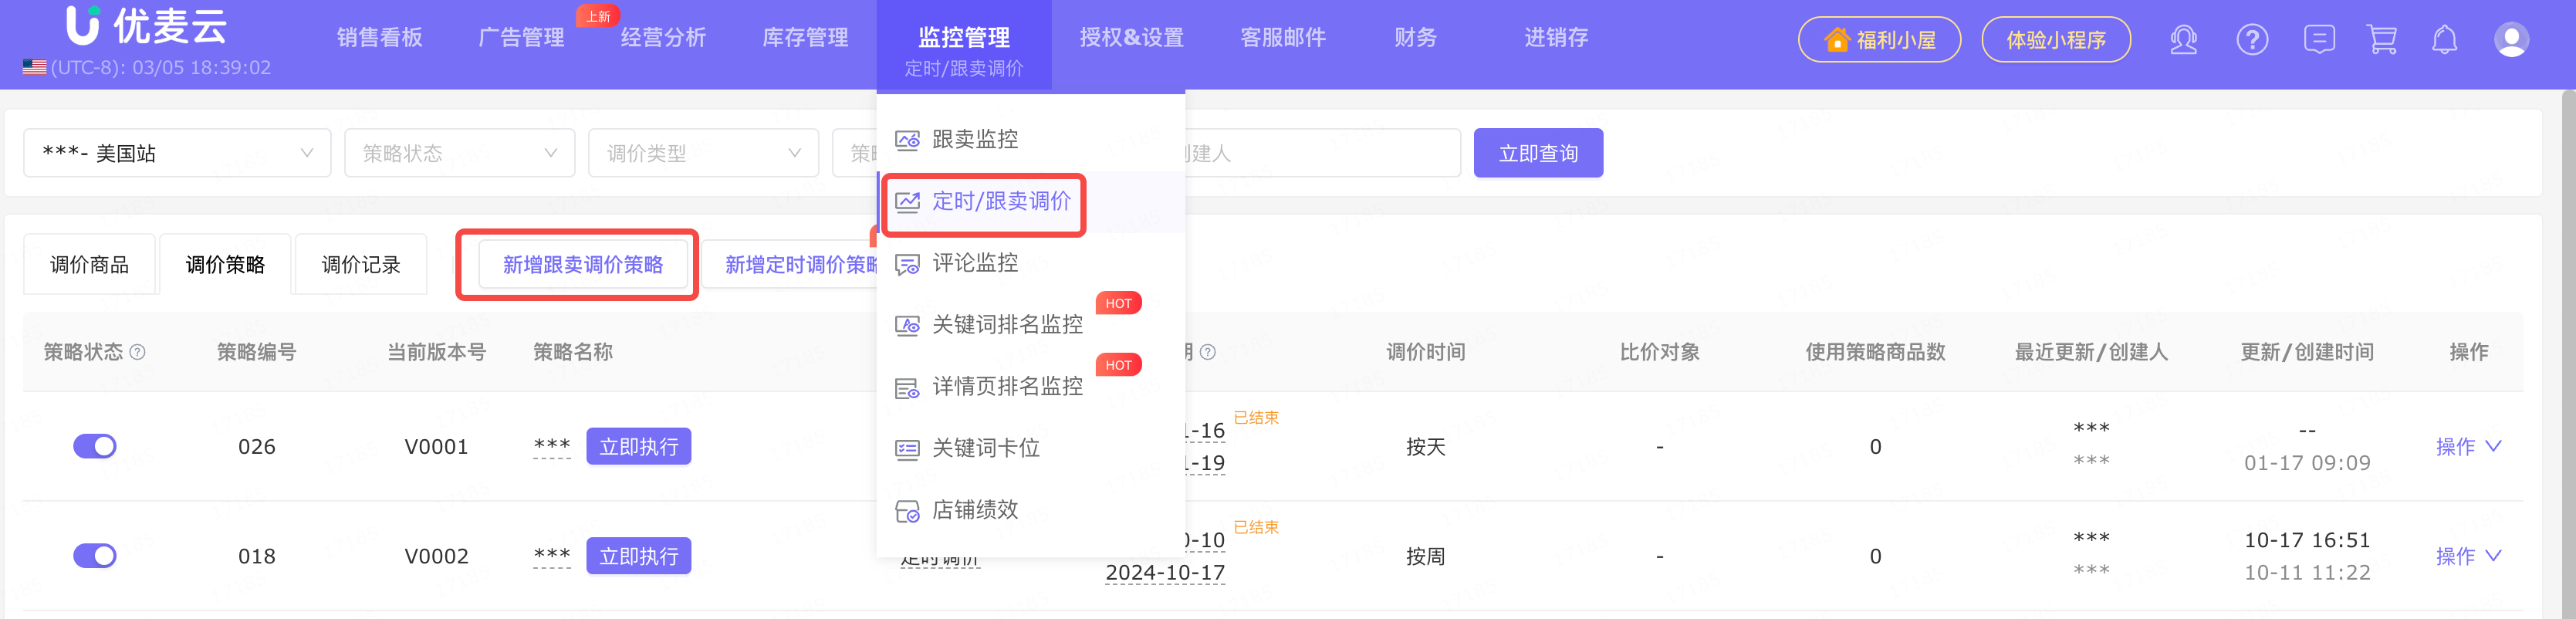Click the 店铺绩效 menu icon
The width and height of the screenshot is (2576, 619).
[907, 511]
